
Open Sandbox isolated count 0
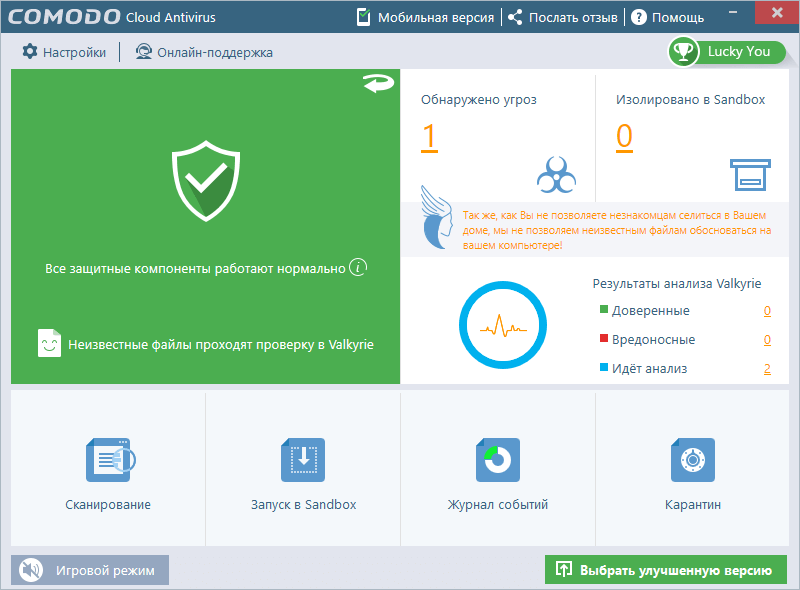[624, 137]
